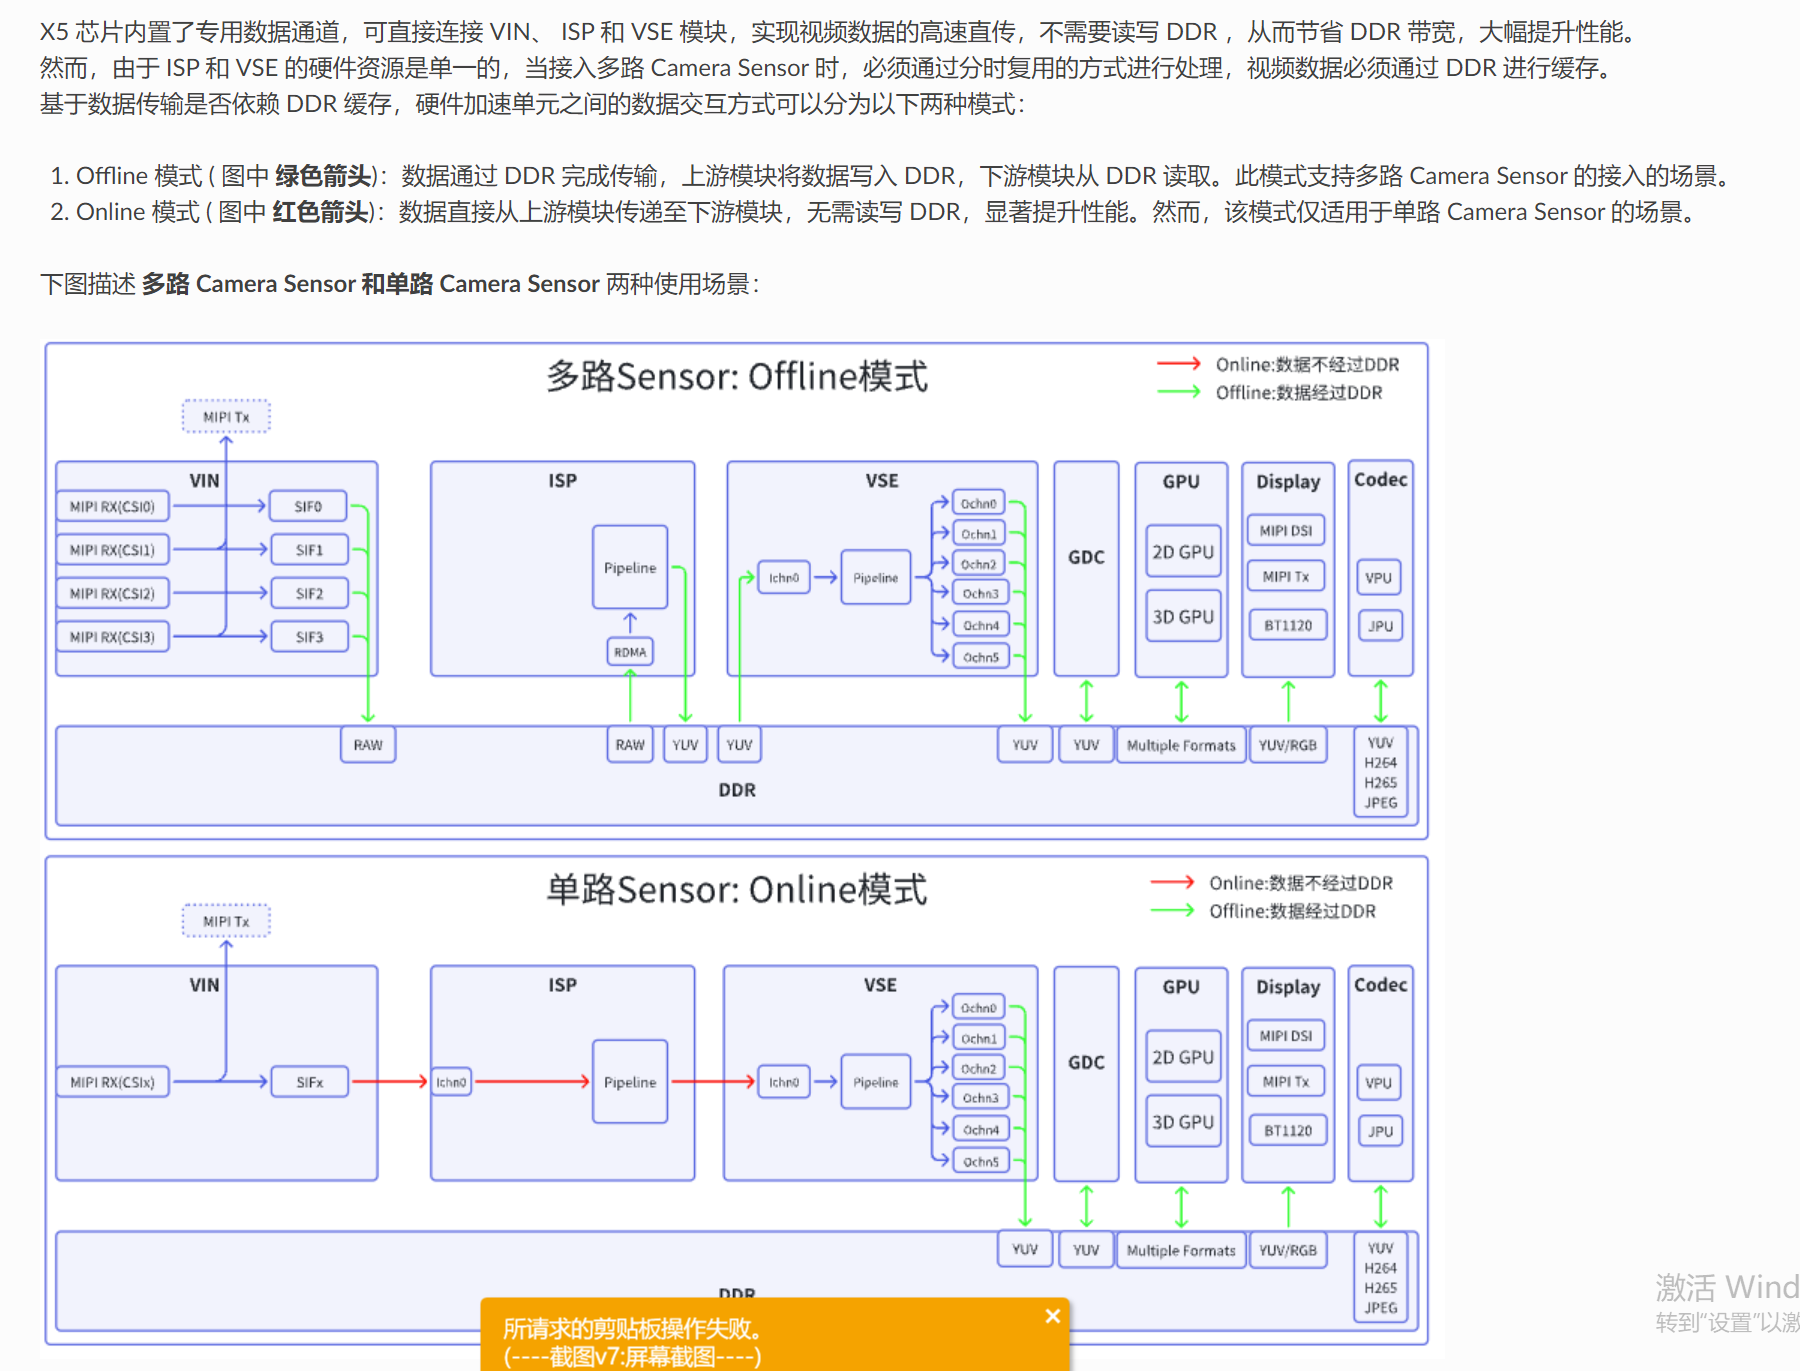Click '3D GPU' in the Offline diagram
This screenshot has height=1371, width=1800.
coord(1183,617)
